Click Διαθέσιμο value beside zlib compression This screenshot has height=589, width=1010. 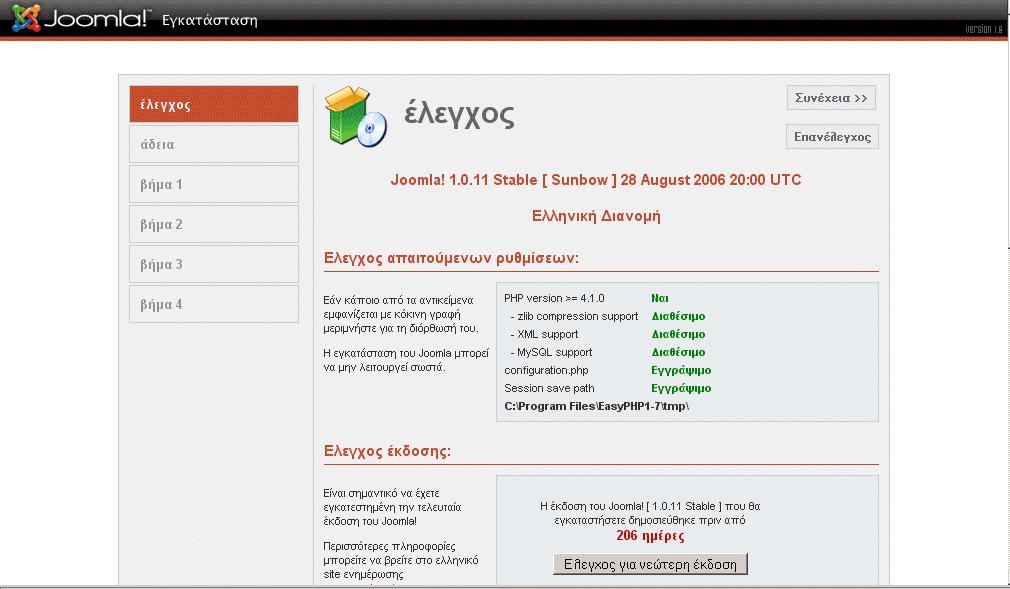tap(678, 316)
